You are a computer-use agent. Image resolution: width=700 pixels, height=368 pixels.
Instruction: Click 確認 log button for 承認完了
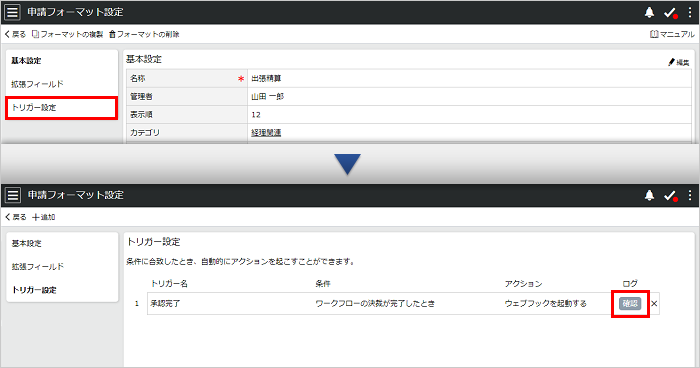[x=630, y=304]
